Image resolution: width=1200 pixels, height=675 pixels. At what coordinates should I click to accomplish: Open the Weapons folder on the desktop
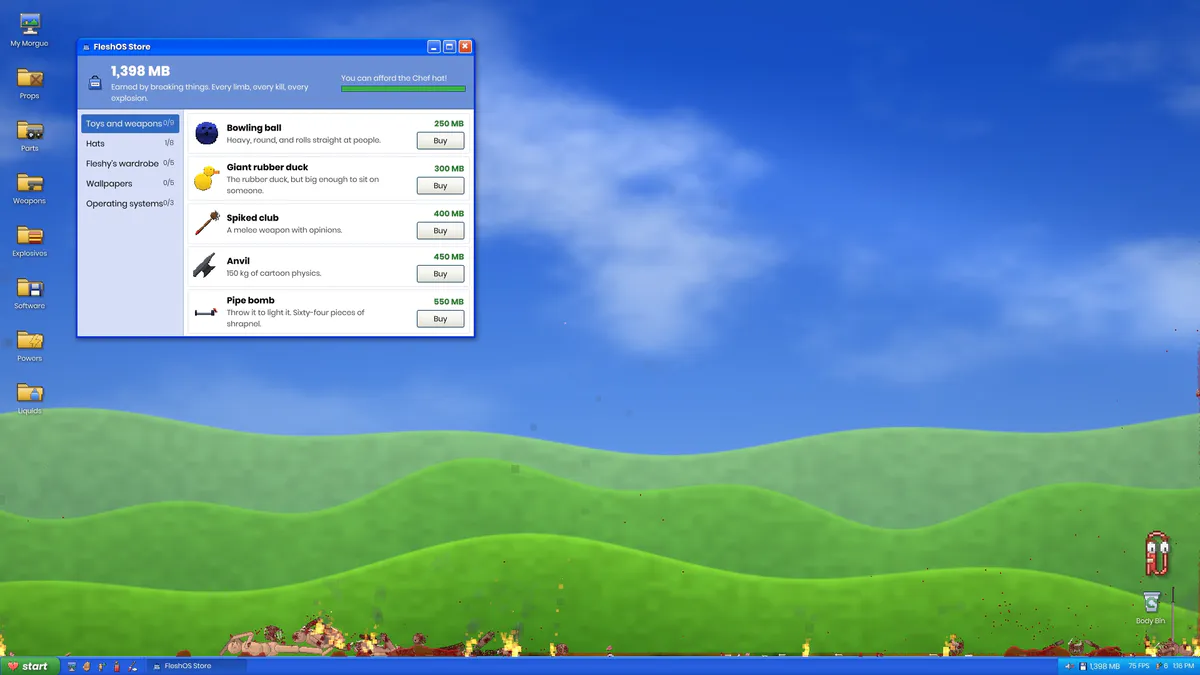tap(30, 187)
